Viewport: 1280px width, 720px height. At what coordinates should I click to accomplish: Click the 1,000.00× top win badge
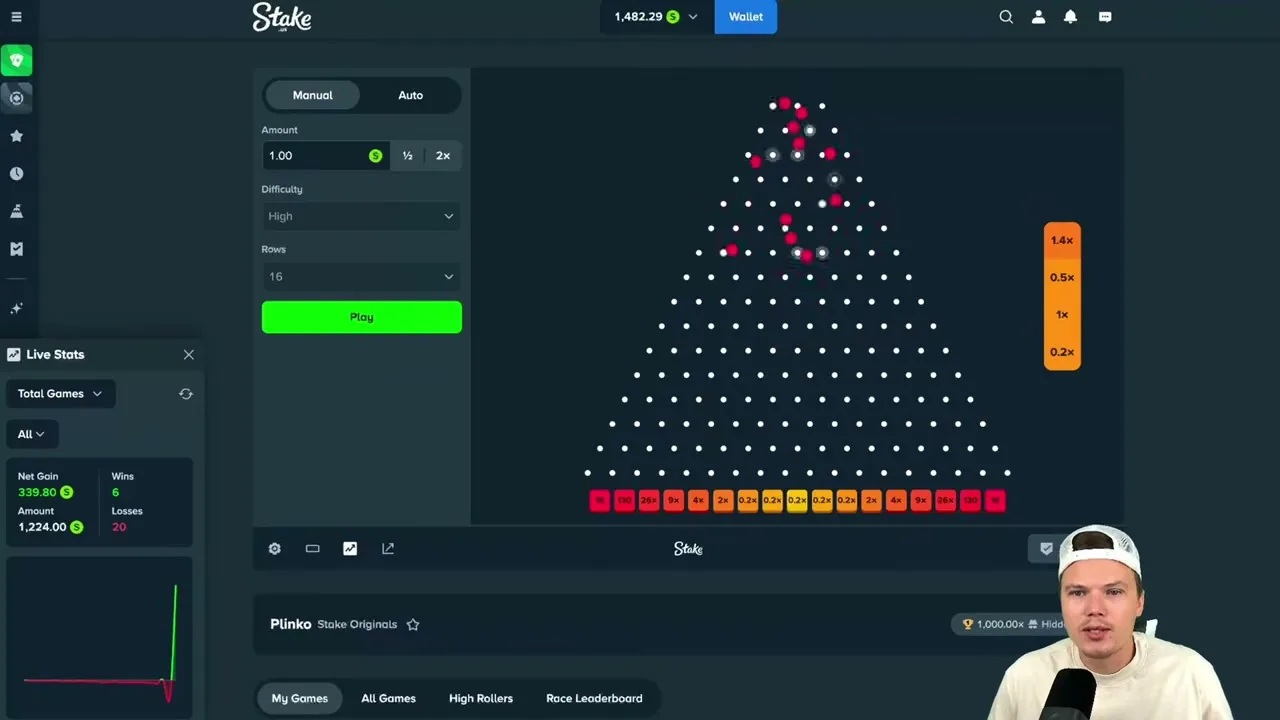(x=1007, y=624)
